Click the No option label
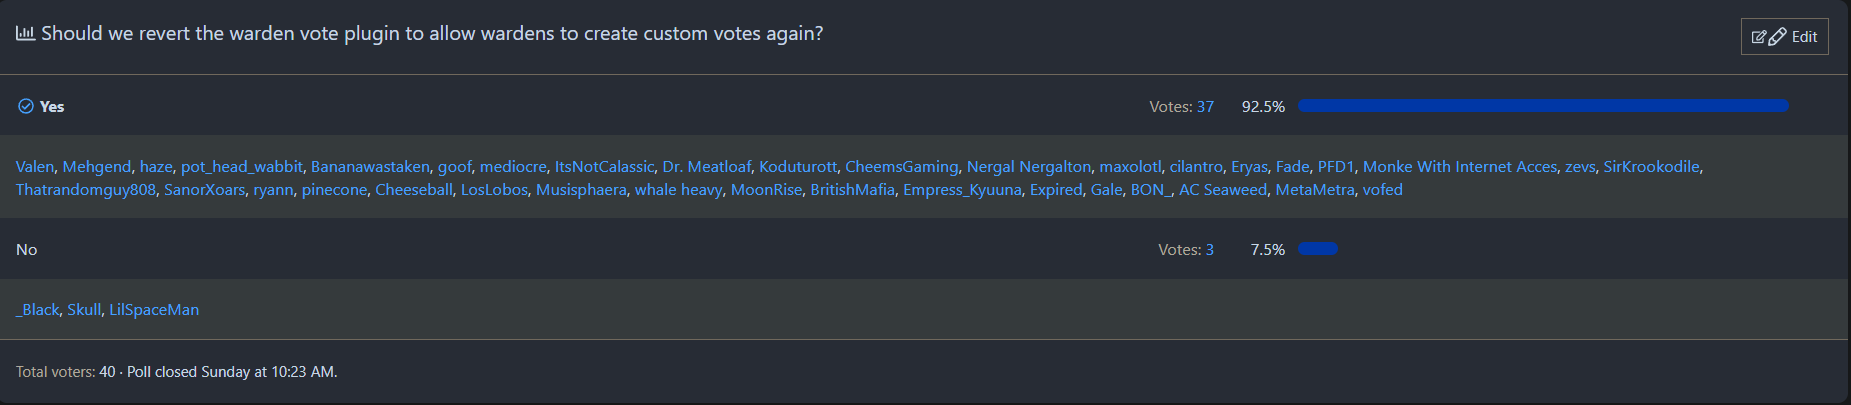Viewport: 1851px width, 405px height. tap(27, 250)
